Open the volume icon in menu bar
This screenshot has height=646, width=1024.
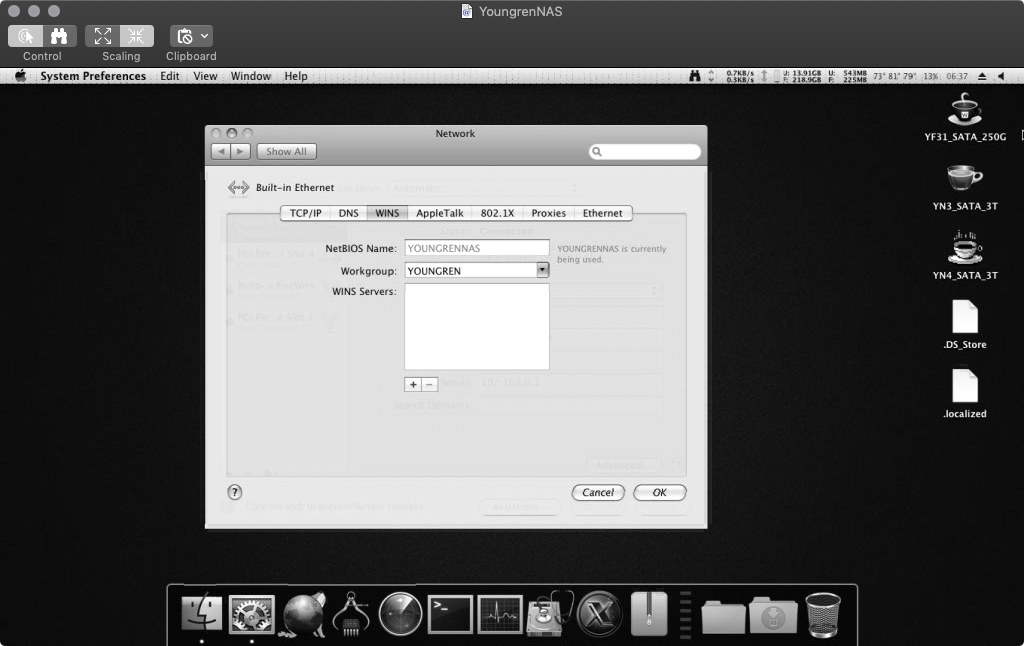(1001, 76)
